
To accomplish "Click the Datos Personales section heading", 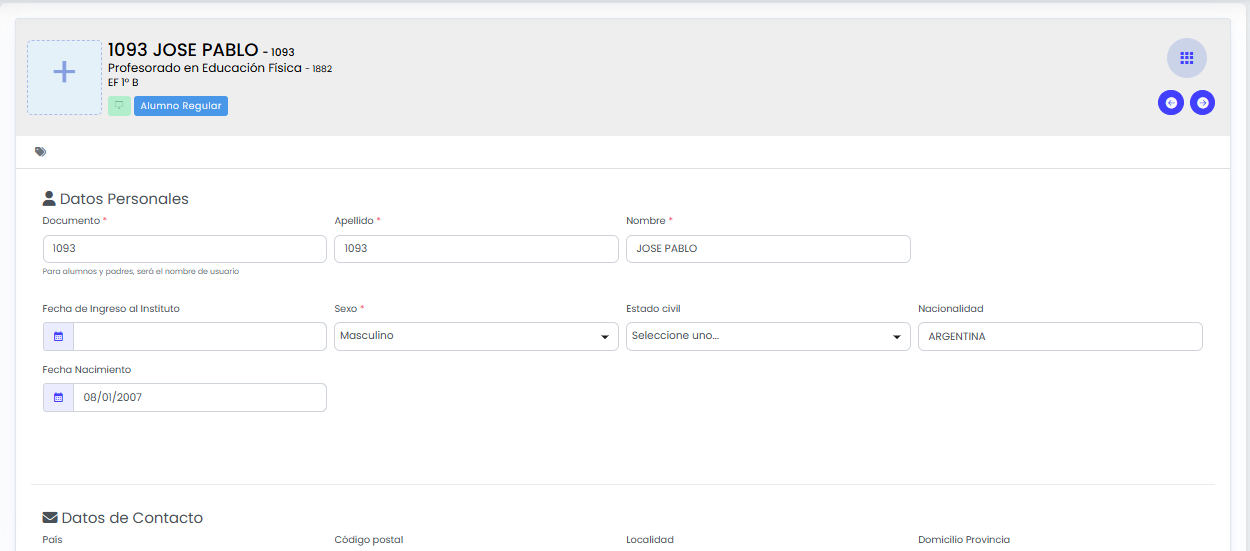I will [x=124, y=199].
